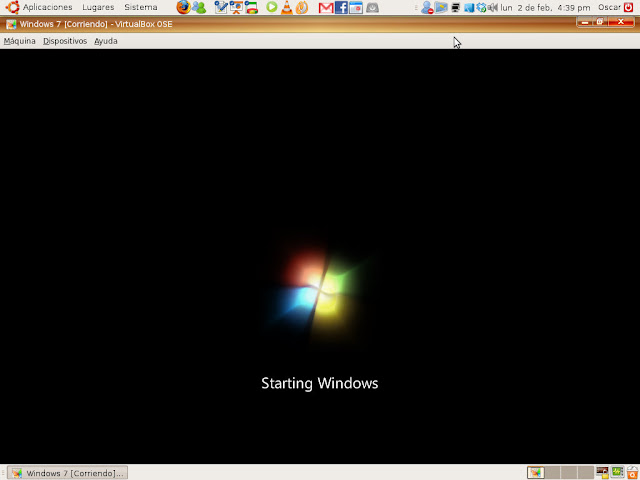Click the user status icon with red badge
Viewport: 640px width, 480px height.
tap(427, 7)
